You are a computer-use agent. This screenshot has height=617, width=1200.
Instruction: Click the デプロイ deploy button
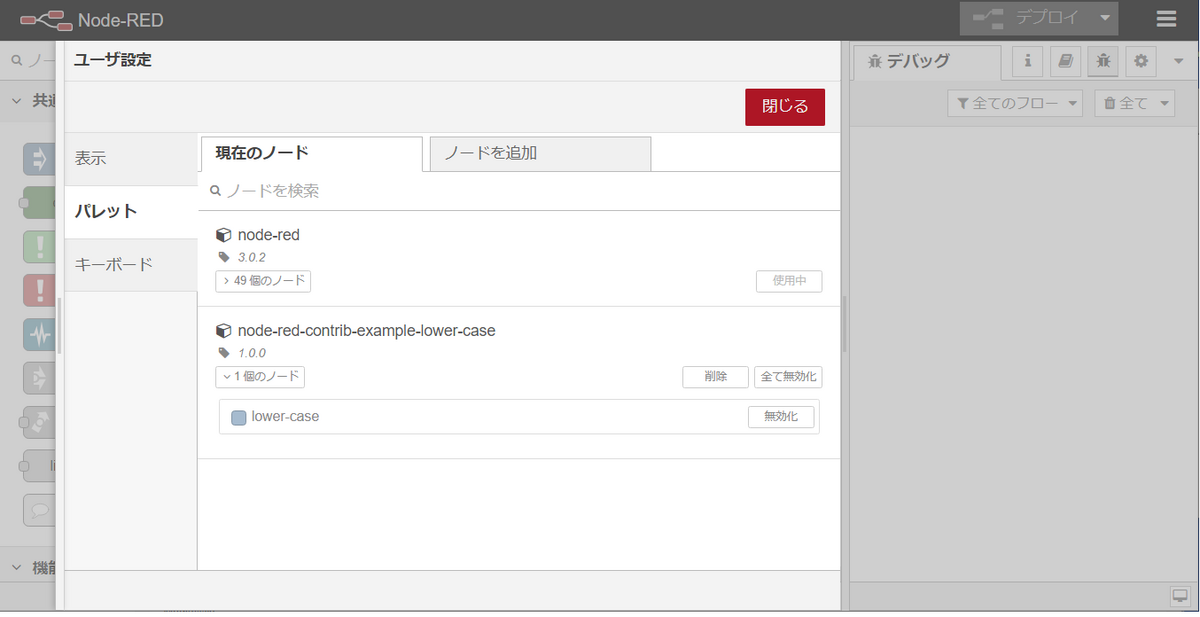[x=1025, y=18]
